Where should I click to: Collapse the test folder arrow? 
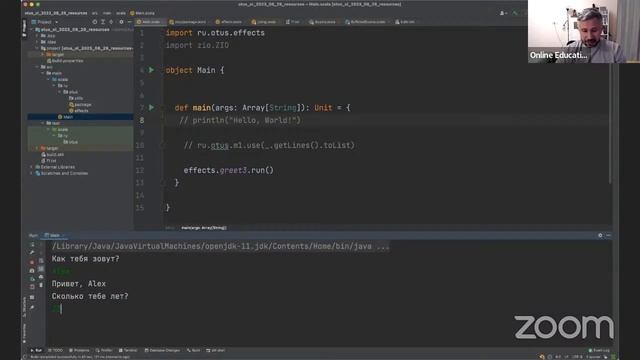[x=43, y=123]
